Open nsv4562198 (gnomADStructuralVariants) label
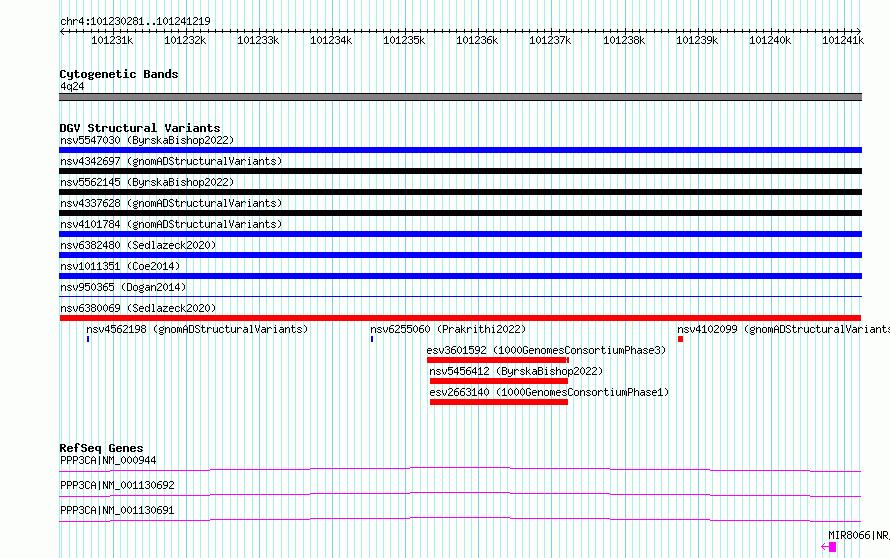The height and width of the screenshot is (558, 890). pyautogui.click(x=197, y=329)
